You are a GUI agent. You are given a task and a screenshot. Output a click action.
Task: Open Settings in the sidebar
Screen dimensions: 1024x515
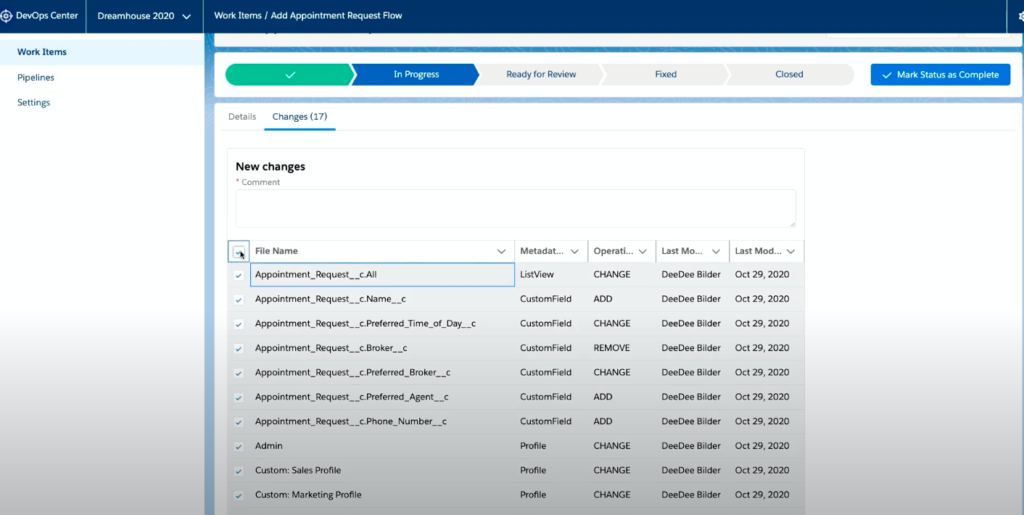34,102
